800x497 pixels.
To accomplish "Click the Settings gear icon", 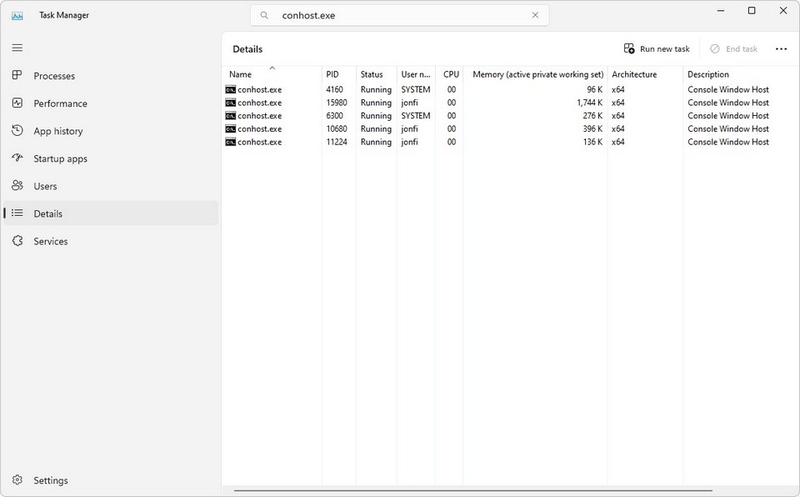I will tap(17, 480).
